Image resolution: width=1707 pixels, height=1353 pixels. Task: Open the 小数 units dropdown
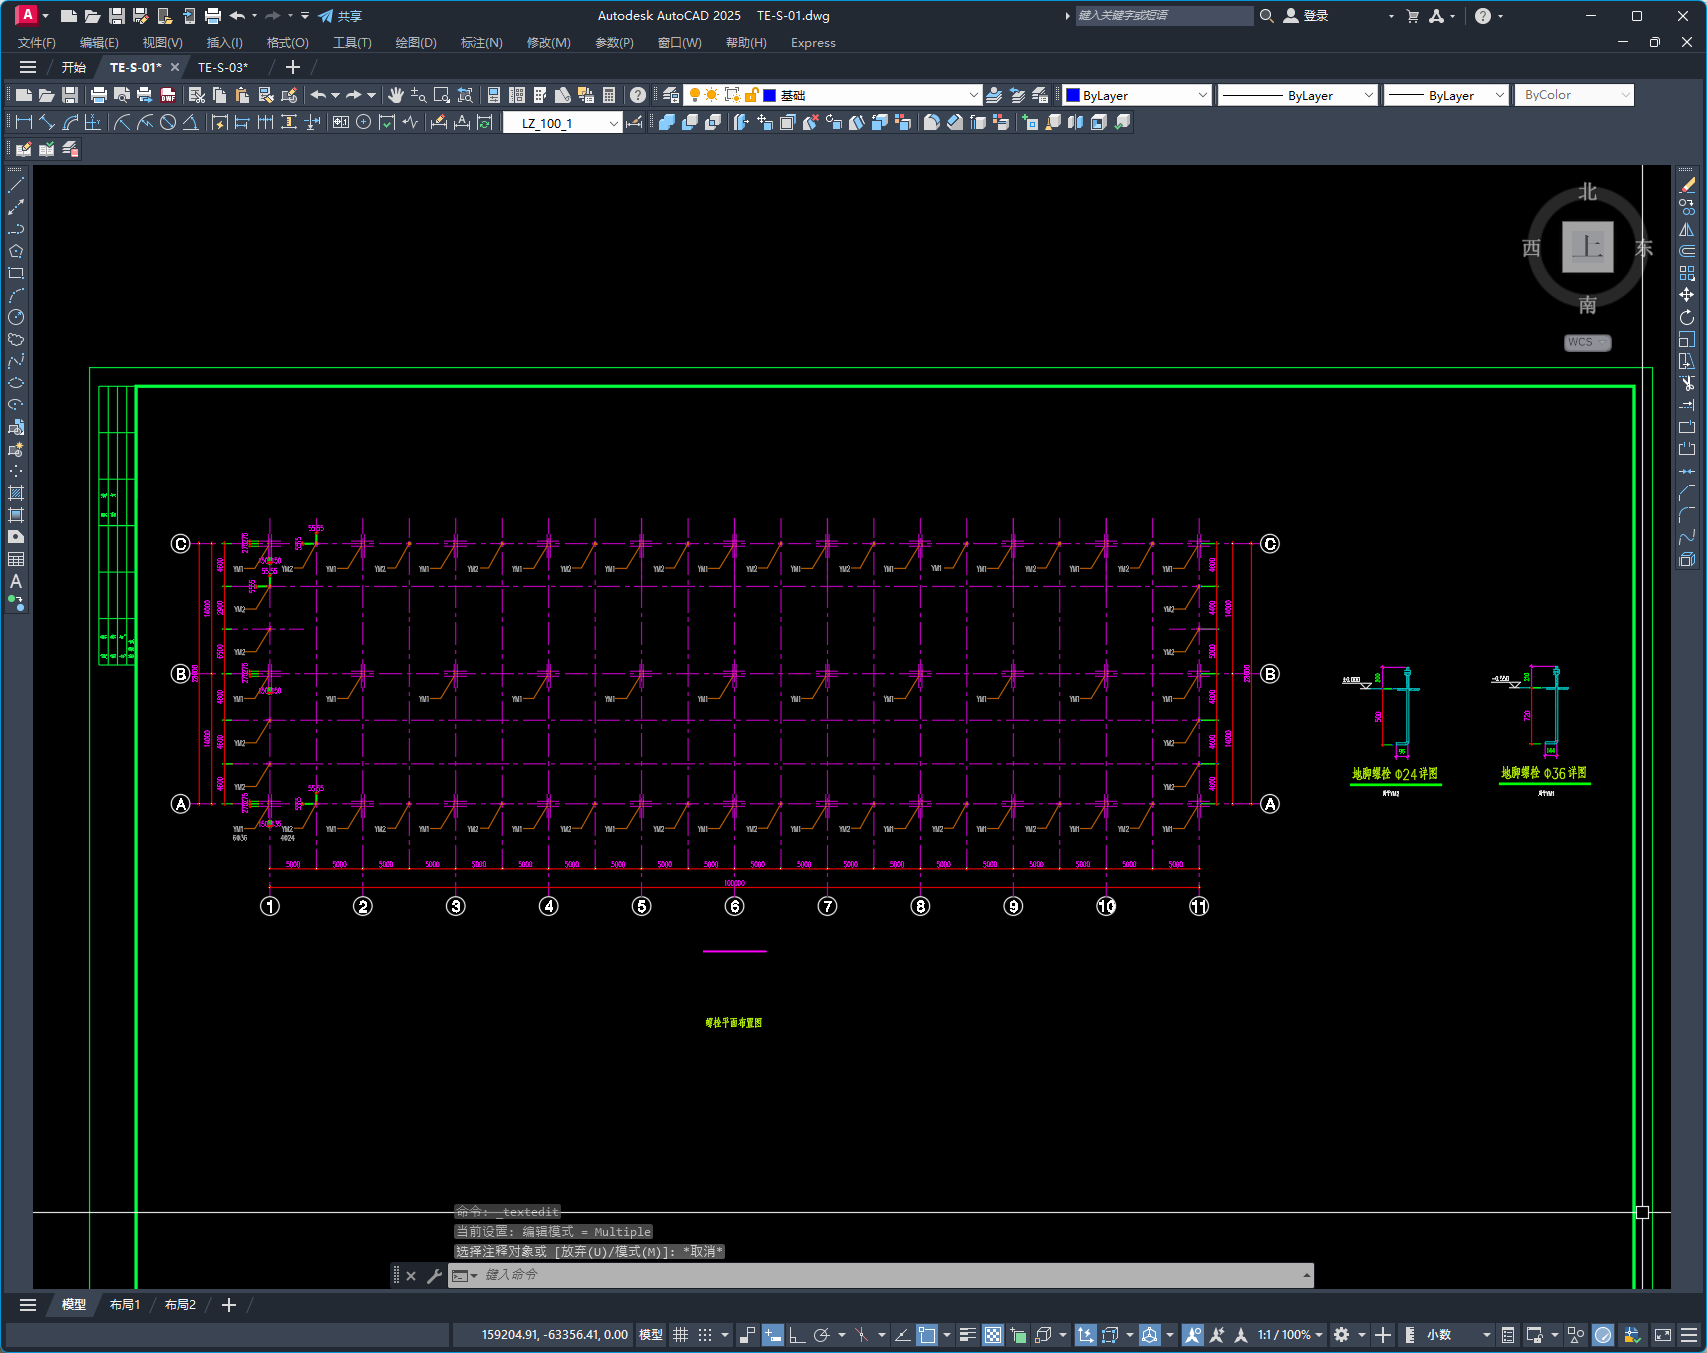pos(1458,1334)
